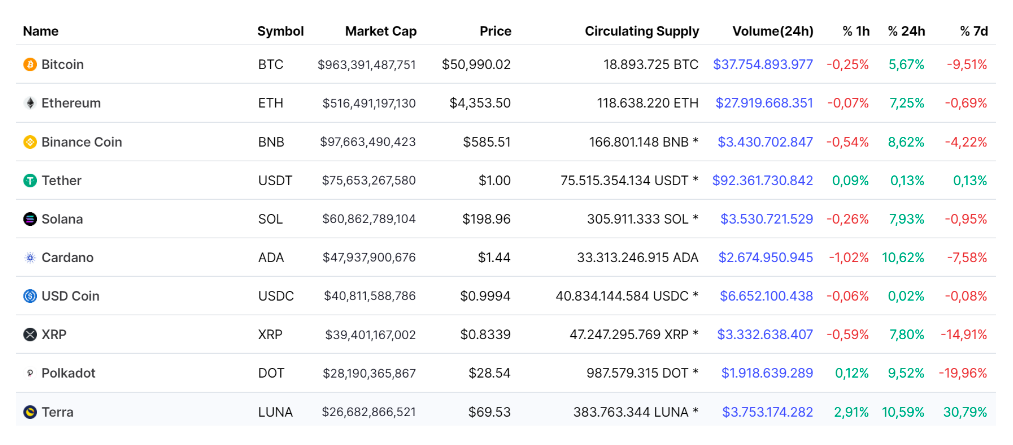Open Tether volume $92.361.730.842 link
This screenshot has height=445, width=1013.
point(762,180)
